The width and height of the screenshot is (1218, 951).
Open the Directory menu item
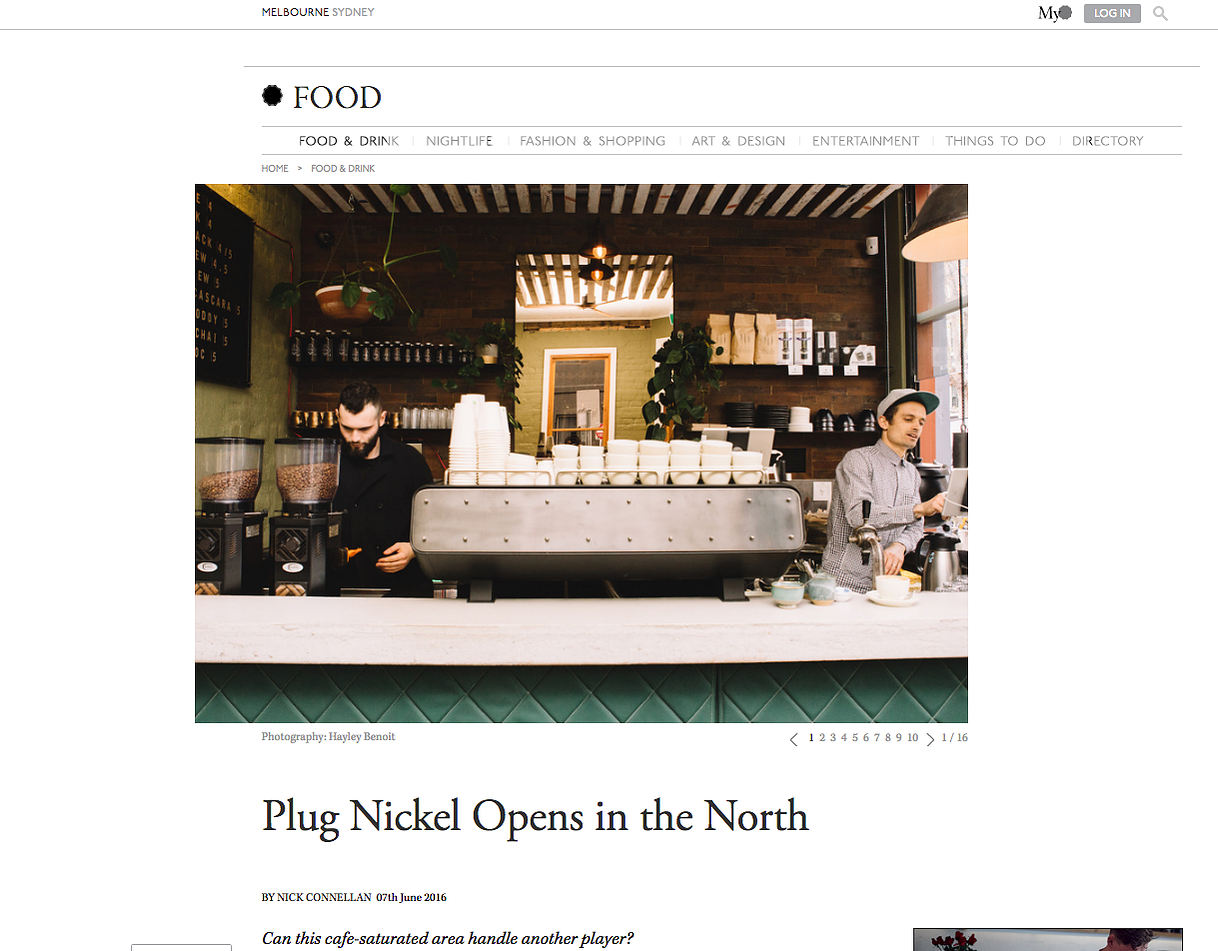click(x=1107, y=141)
